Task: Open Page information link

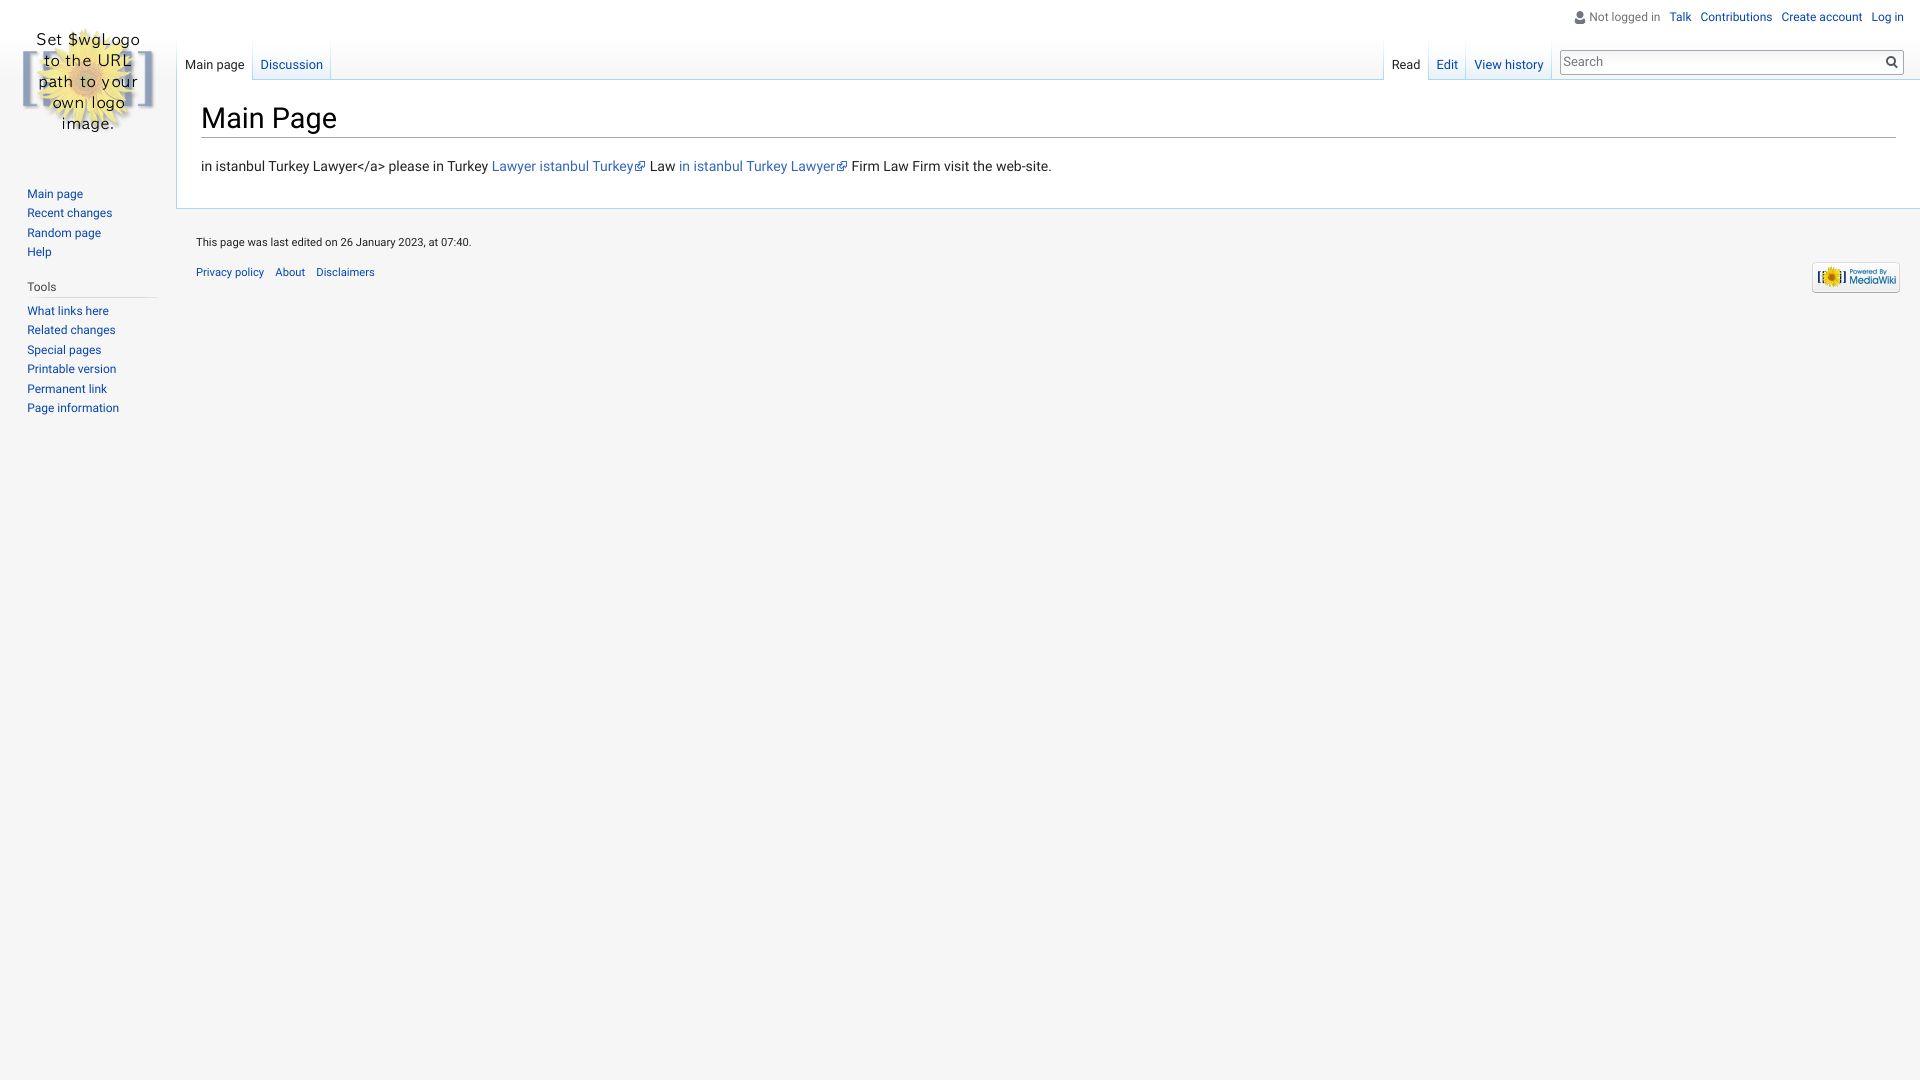Action: (73, 408)
